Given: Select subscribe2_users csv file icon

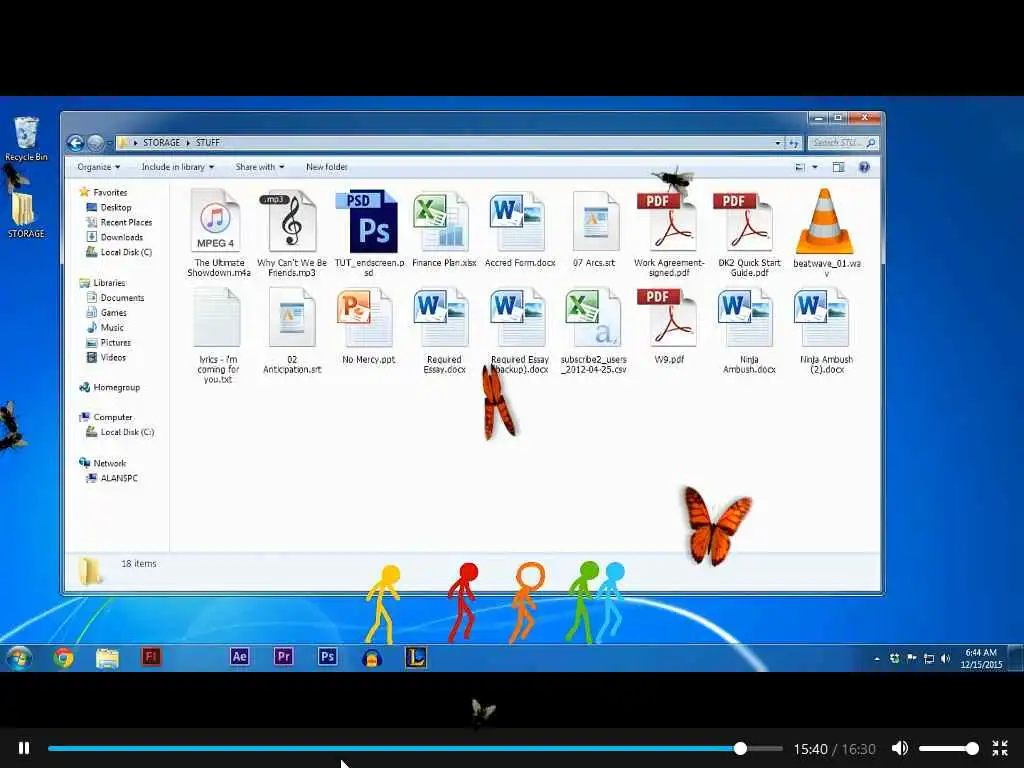Looking at the screenshot, I should pos(593,317).
